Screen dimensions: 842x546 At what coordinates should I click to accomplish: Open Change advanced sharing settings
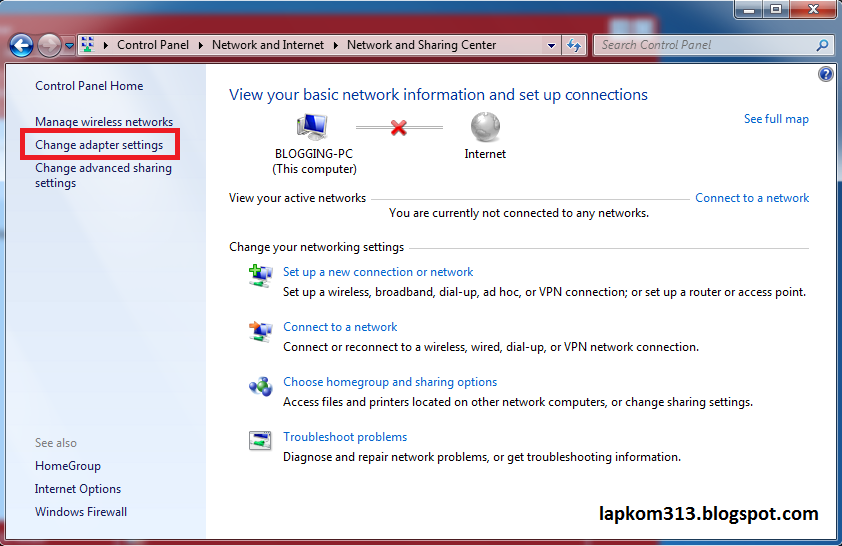point(104,176)
